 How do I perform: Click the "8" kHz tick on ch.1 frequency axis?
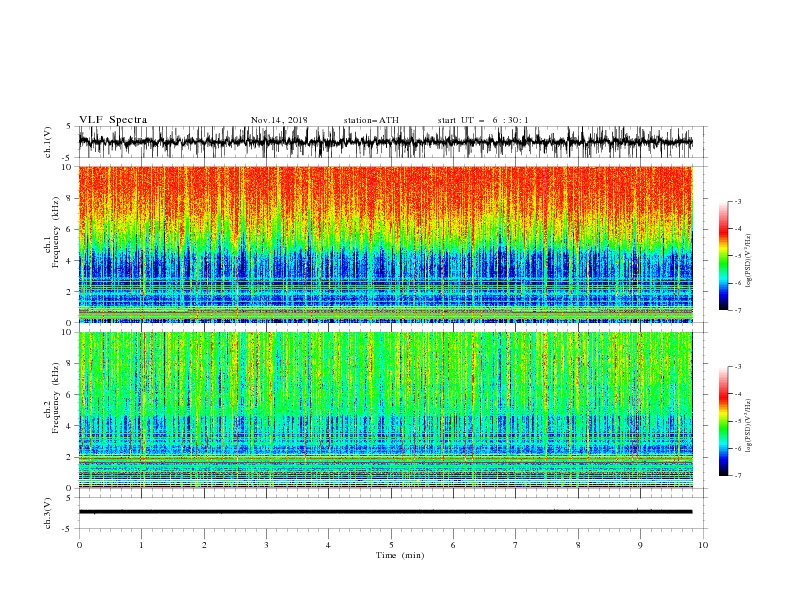tap(70, 198)
